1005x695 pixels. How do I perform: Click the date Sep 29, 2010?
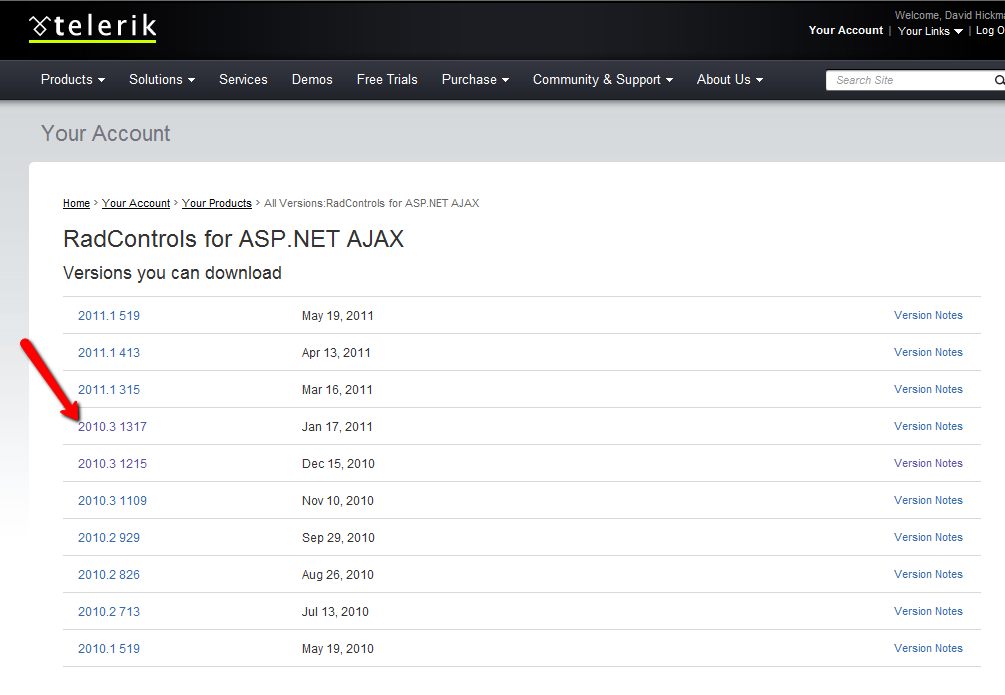pos(338,538)
